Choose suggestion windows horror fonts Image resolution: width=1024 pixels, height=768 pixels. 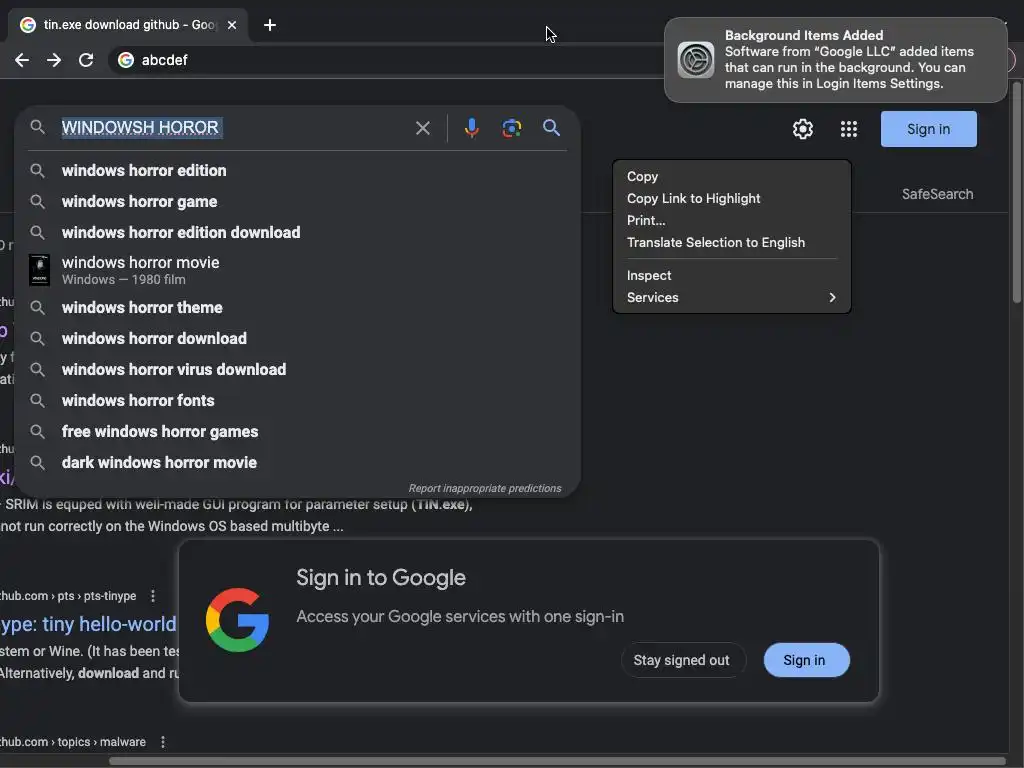point(297,400)
